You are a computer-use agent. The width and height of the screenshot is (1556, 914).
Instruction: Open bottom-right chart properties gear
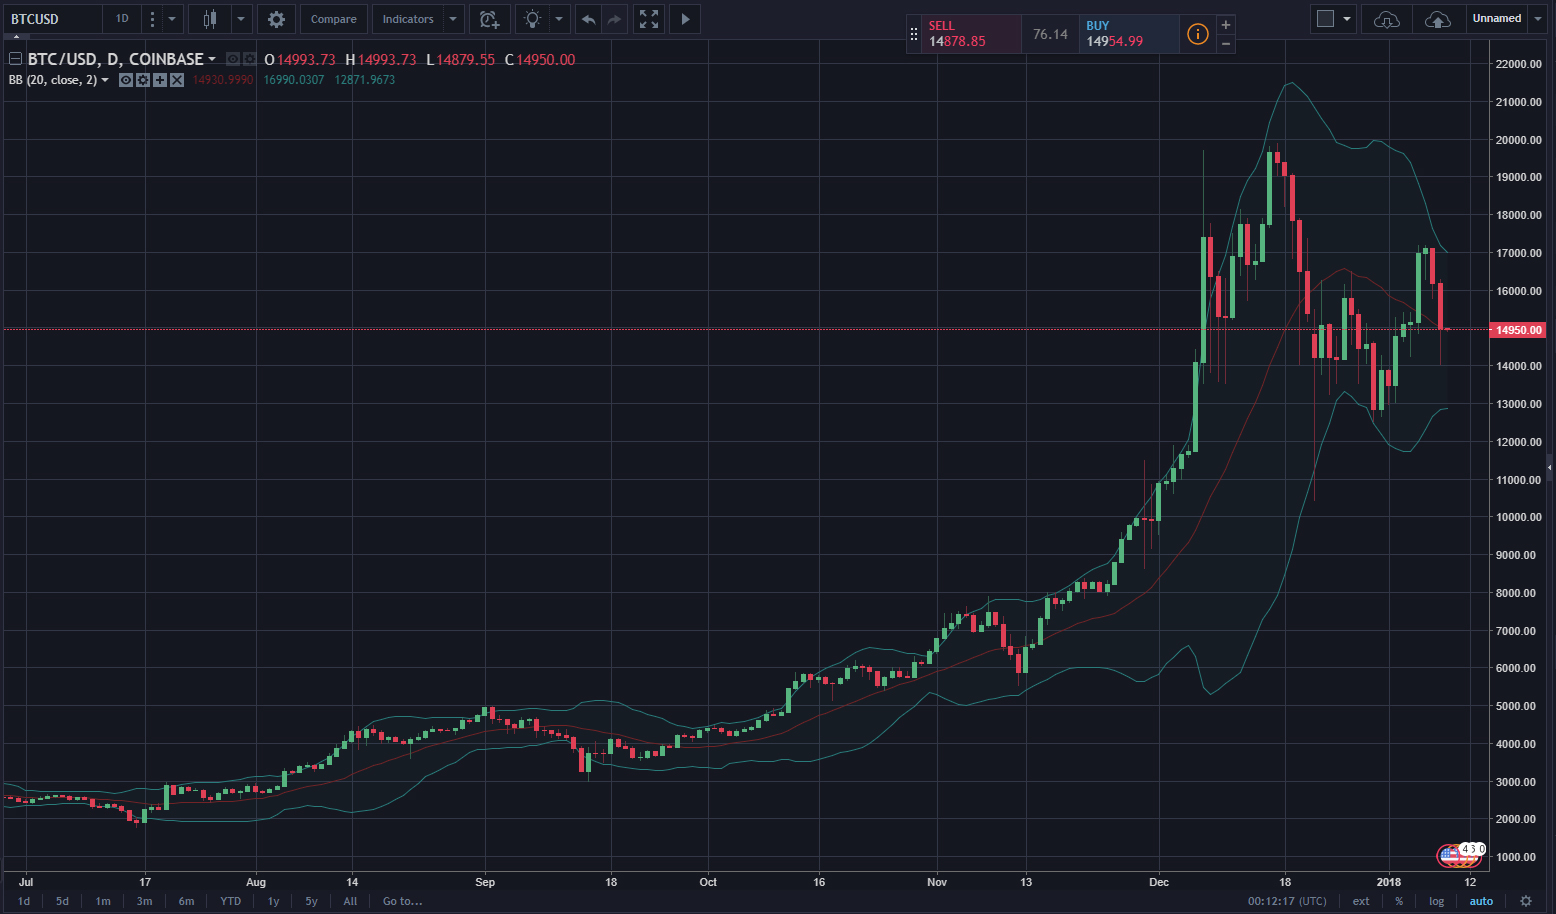click(x=1526, y=901)
